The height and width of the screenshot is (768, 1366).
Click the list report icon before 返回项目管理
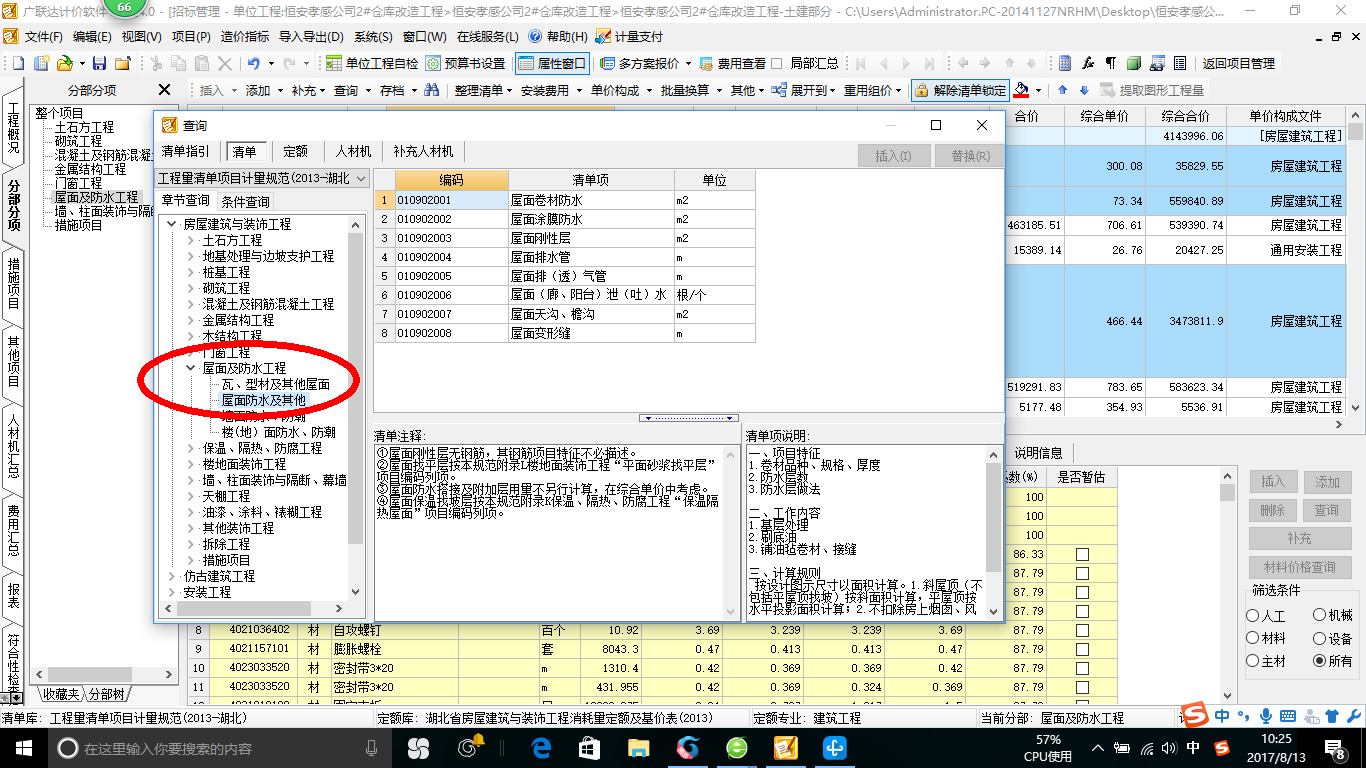[1178, 63]
